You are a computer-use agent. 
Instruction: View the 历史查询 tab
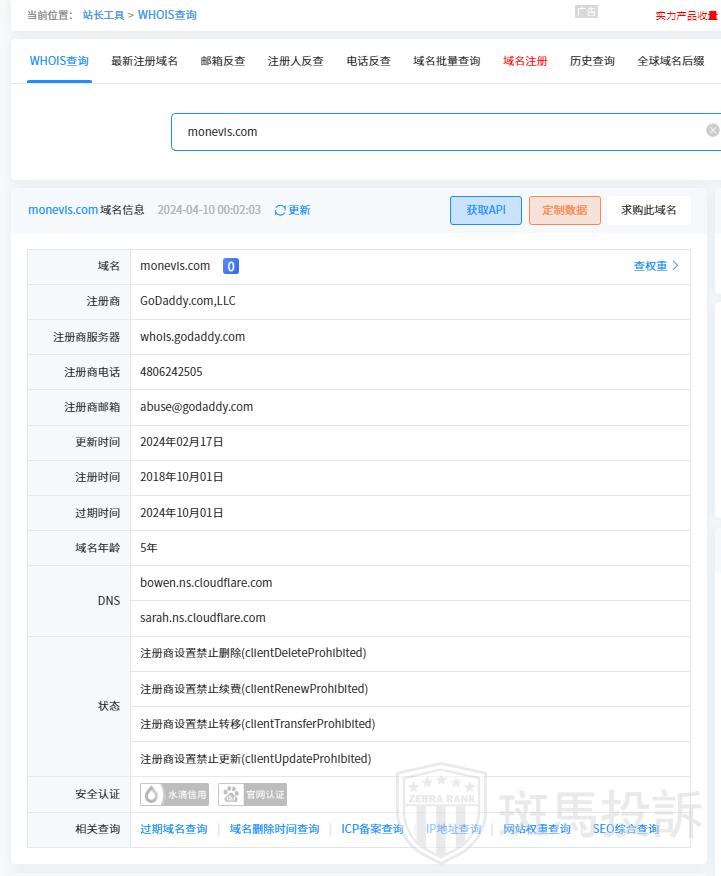coord(592,61)
